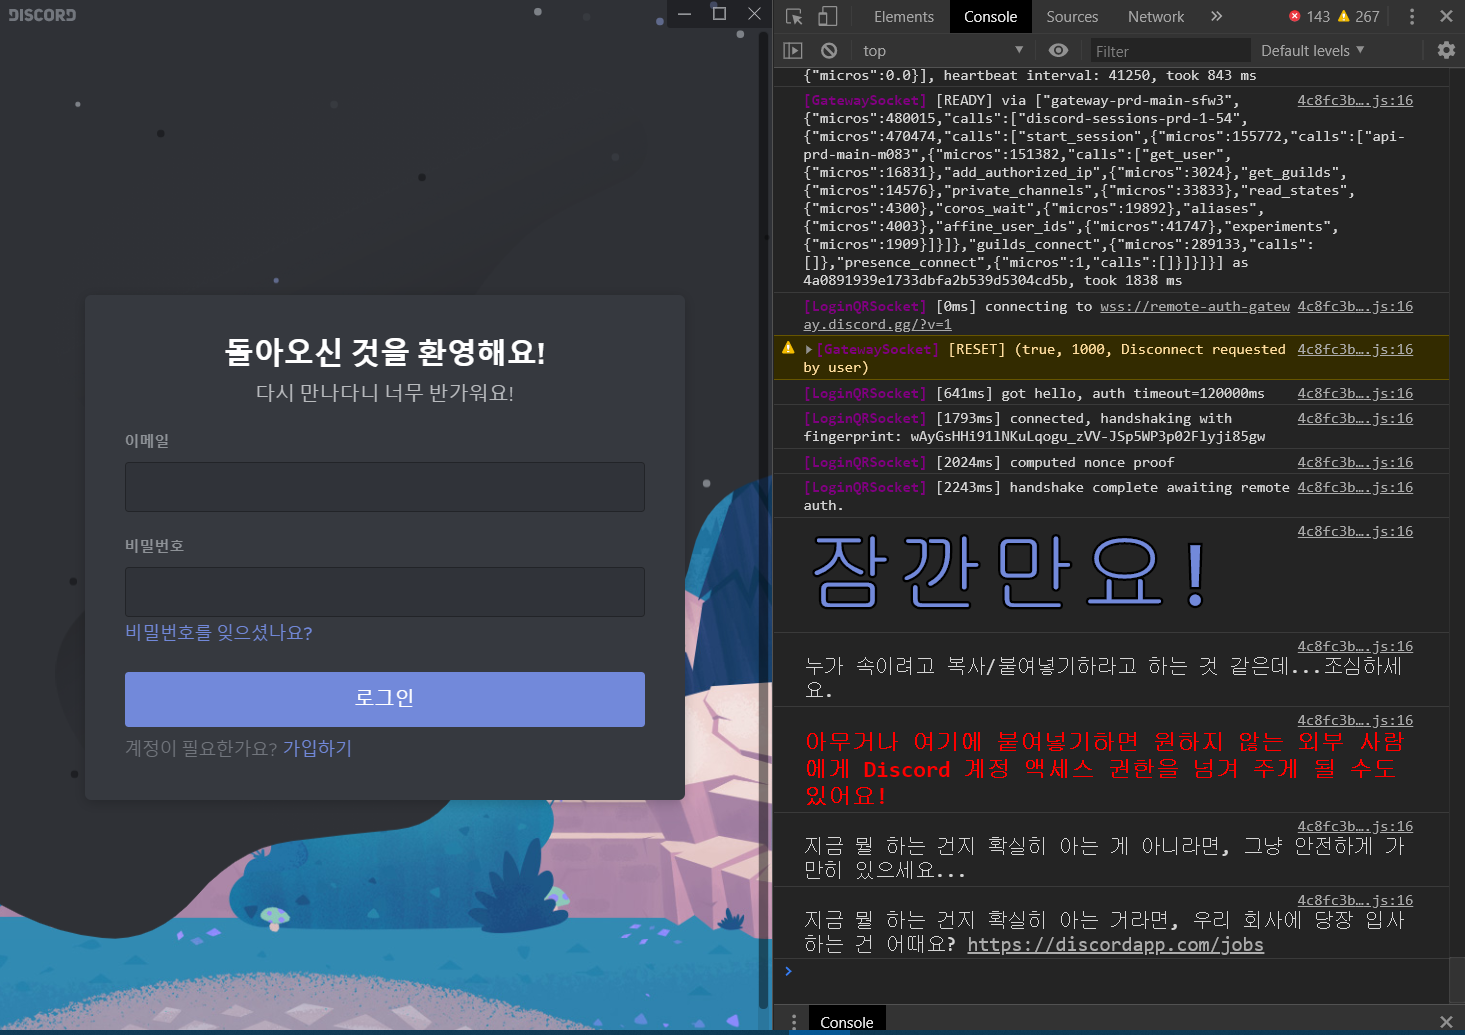This screenshot has height=1035, width=1465.
Task: Click the red warning text about Discord account
Action: coord(1105,768)
